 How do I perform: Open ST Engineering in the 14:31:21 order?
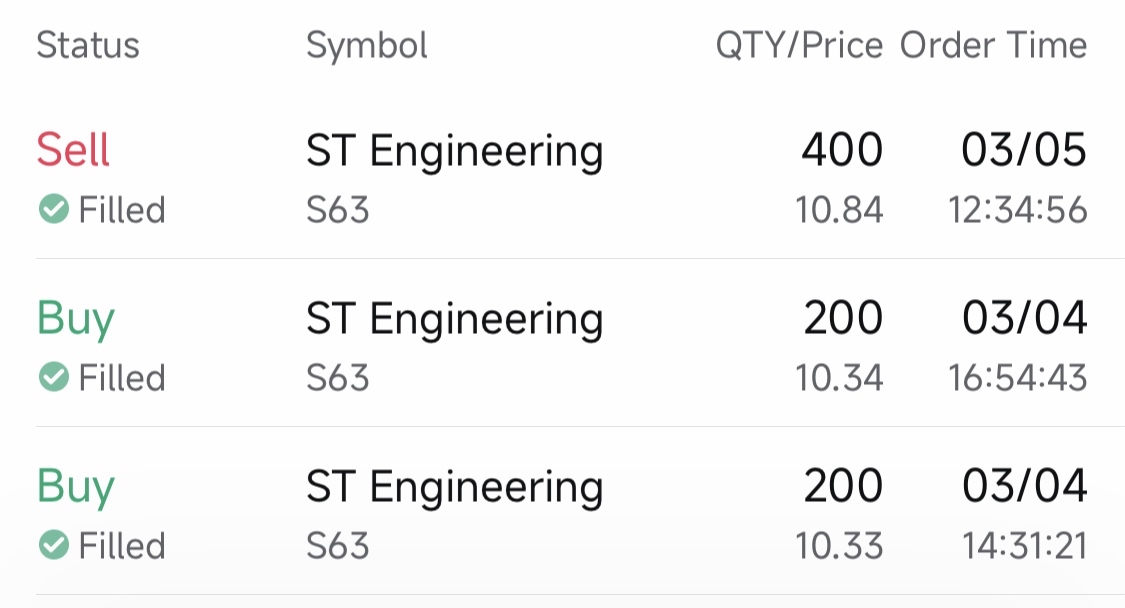click(x=455, y=488)
